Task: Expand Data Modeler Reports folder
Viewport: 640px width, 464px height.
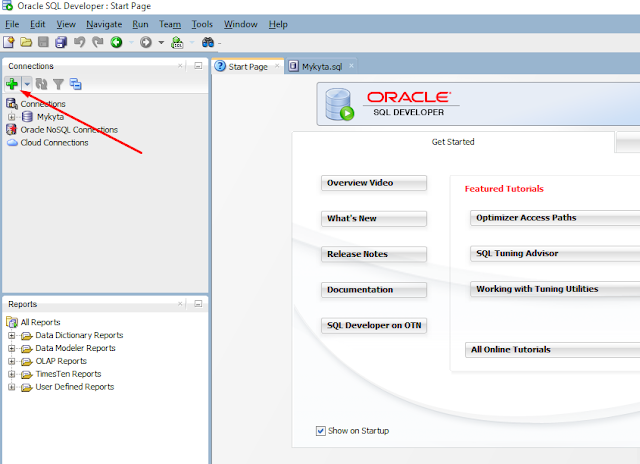Action: pyautogui.click(x=11, y=349)
